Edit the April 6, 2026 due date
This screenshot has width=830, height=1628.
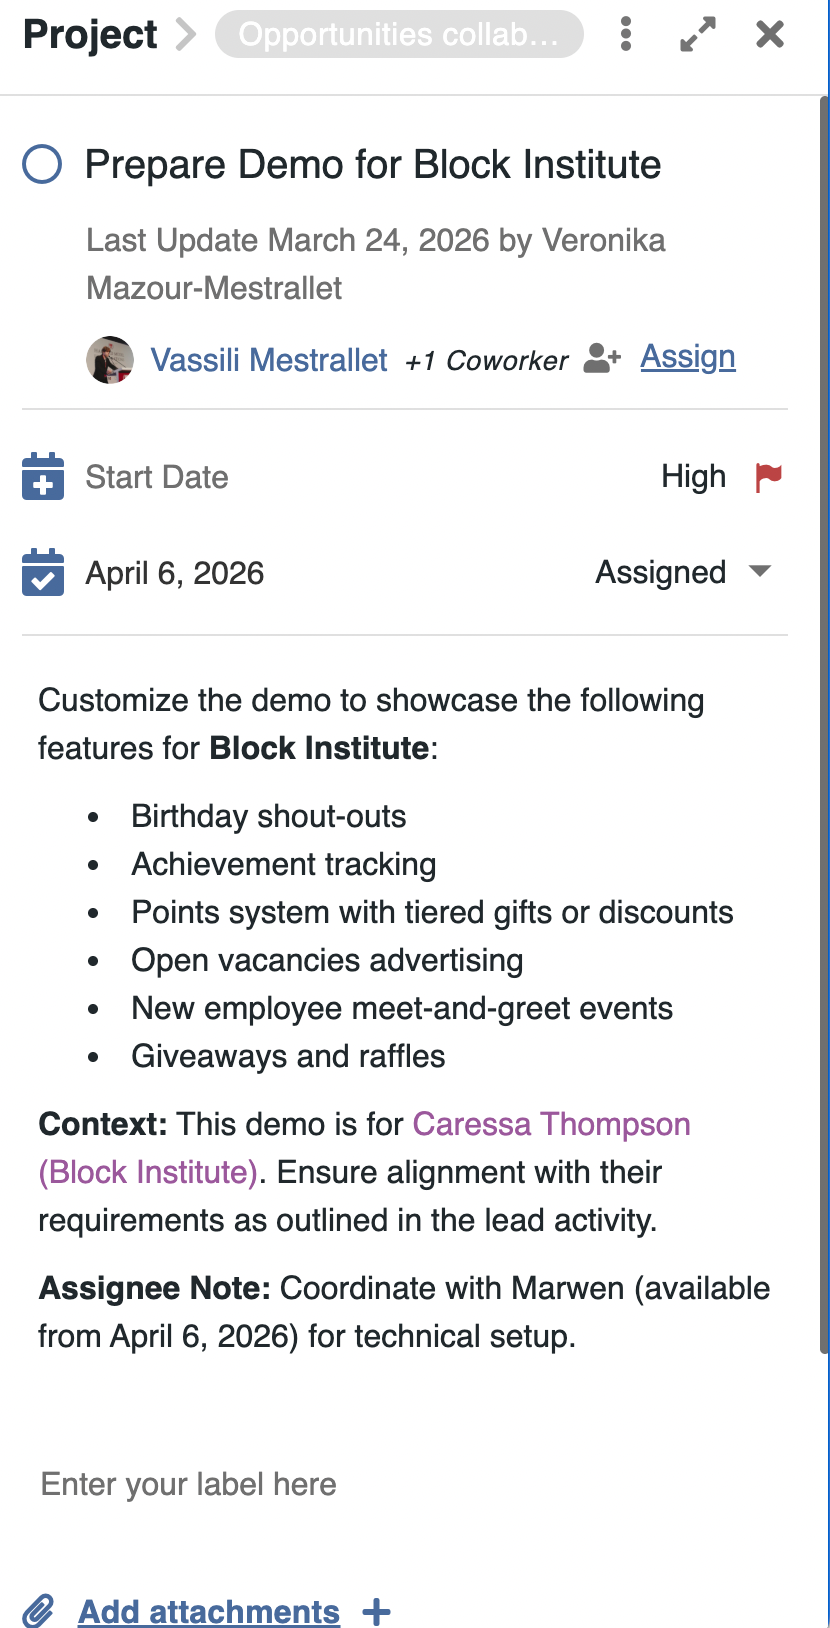175,573
